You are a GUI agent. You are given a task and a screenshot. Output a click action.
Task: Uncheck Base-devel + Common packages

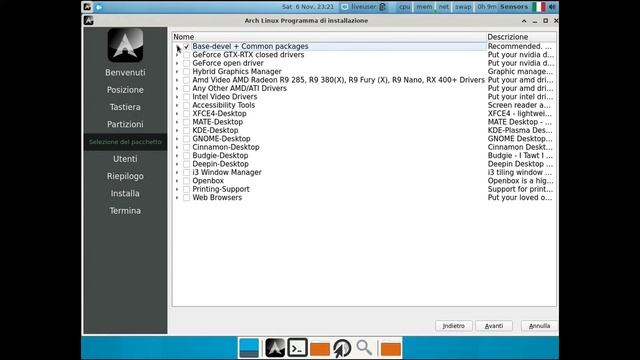(186, 47)
